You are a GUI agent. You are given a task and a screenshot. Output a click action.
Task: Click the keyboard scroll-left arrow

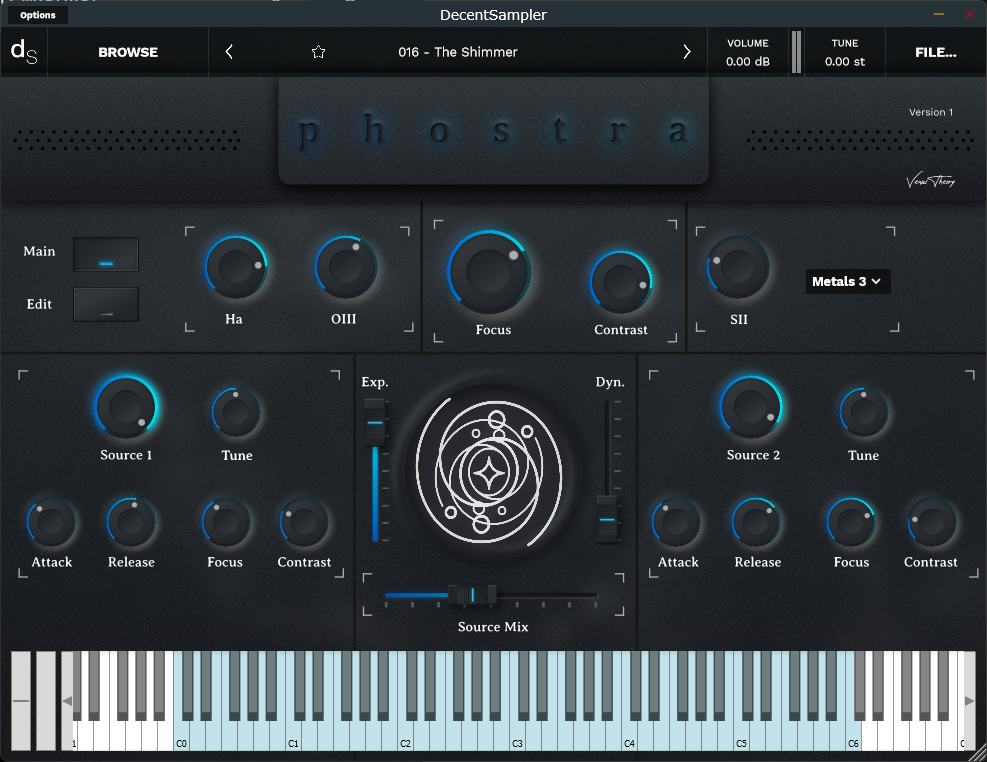pyautogui.click(x=67, y=701)
